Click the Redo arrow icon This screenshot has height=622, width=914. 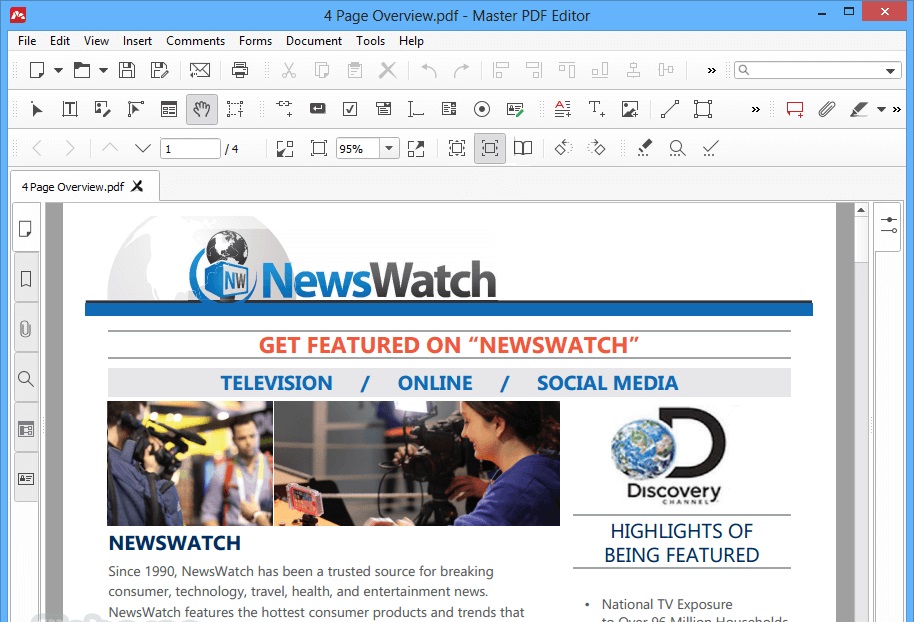[461, 71]
